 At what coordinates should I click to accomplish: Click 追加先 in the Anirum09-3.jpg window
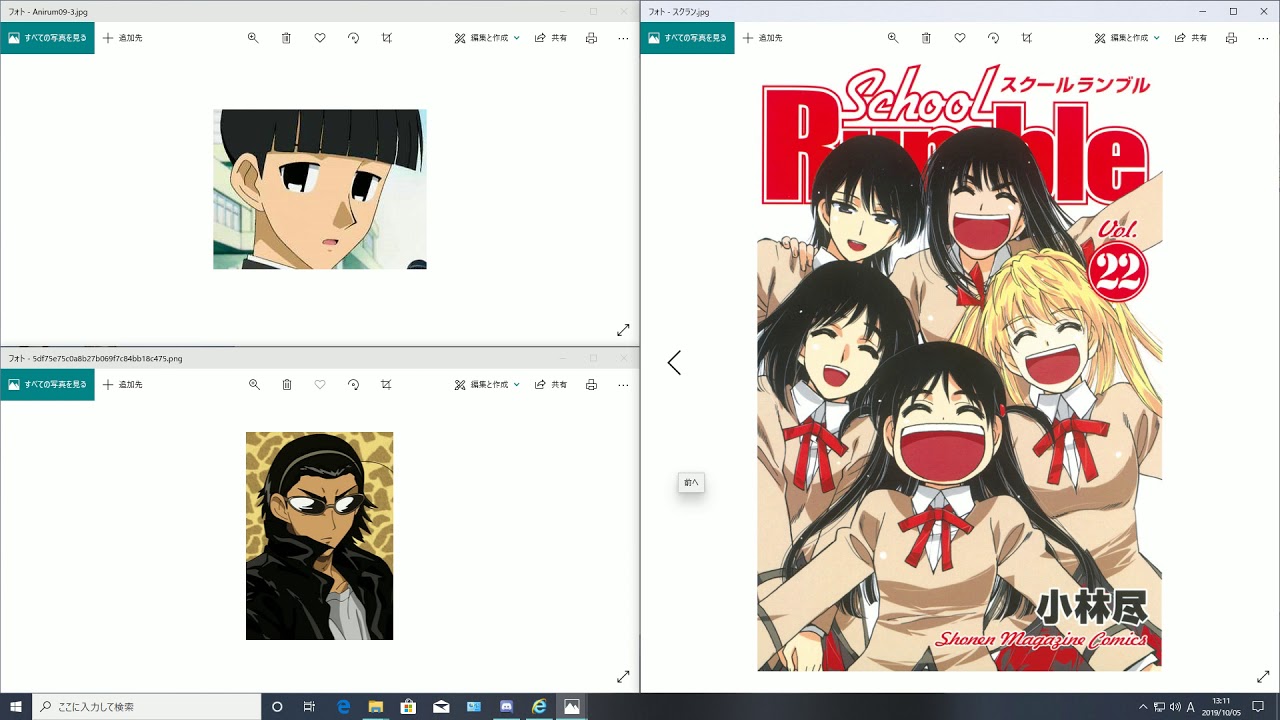point(123,38)
